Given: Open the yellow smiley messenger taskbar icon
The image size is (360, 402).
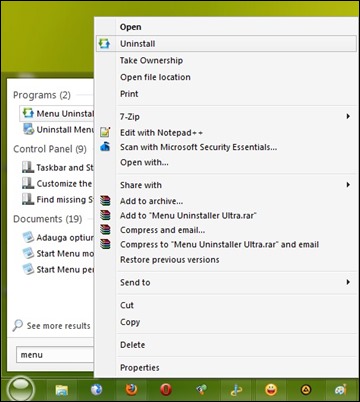Looking at the screenshot, I should point(271,389).
